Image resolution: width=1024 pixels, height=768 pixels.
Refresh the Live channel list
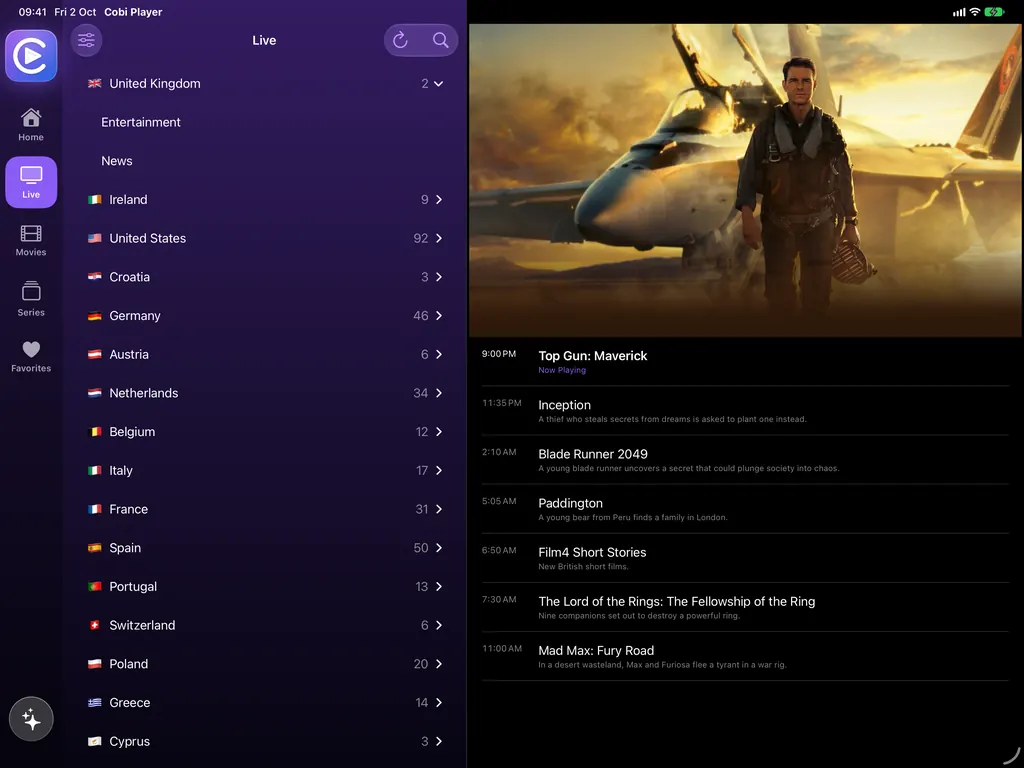[x=400, y=40]
